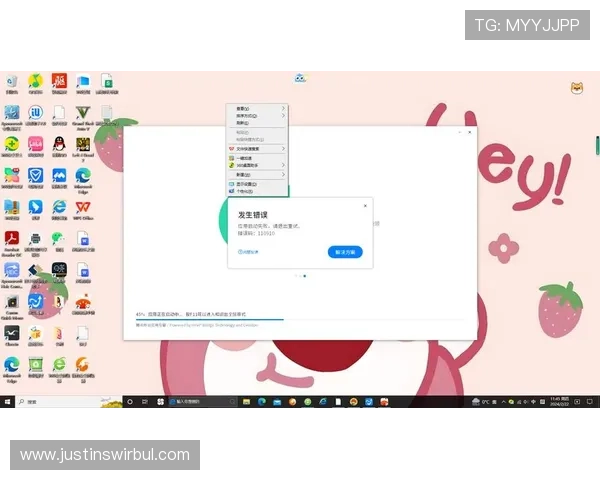Viewport: 600px width, 480px height.
Task: Open the Grand Theft Auto V shortcut
Action: (83, 113)
